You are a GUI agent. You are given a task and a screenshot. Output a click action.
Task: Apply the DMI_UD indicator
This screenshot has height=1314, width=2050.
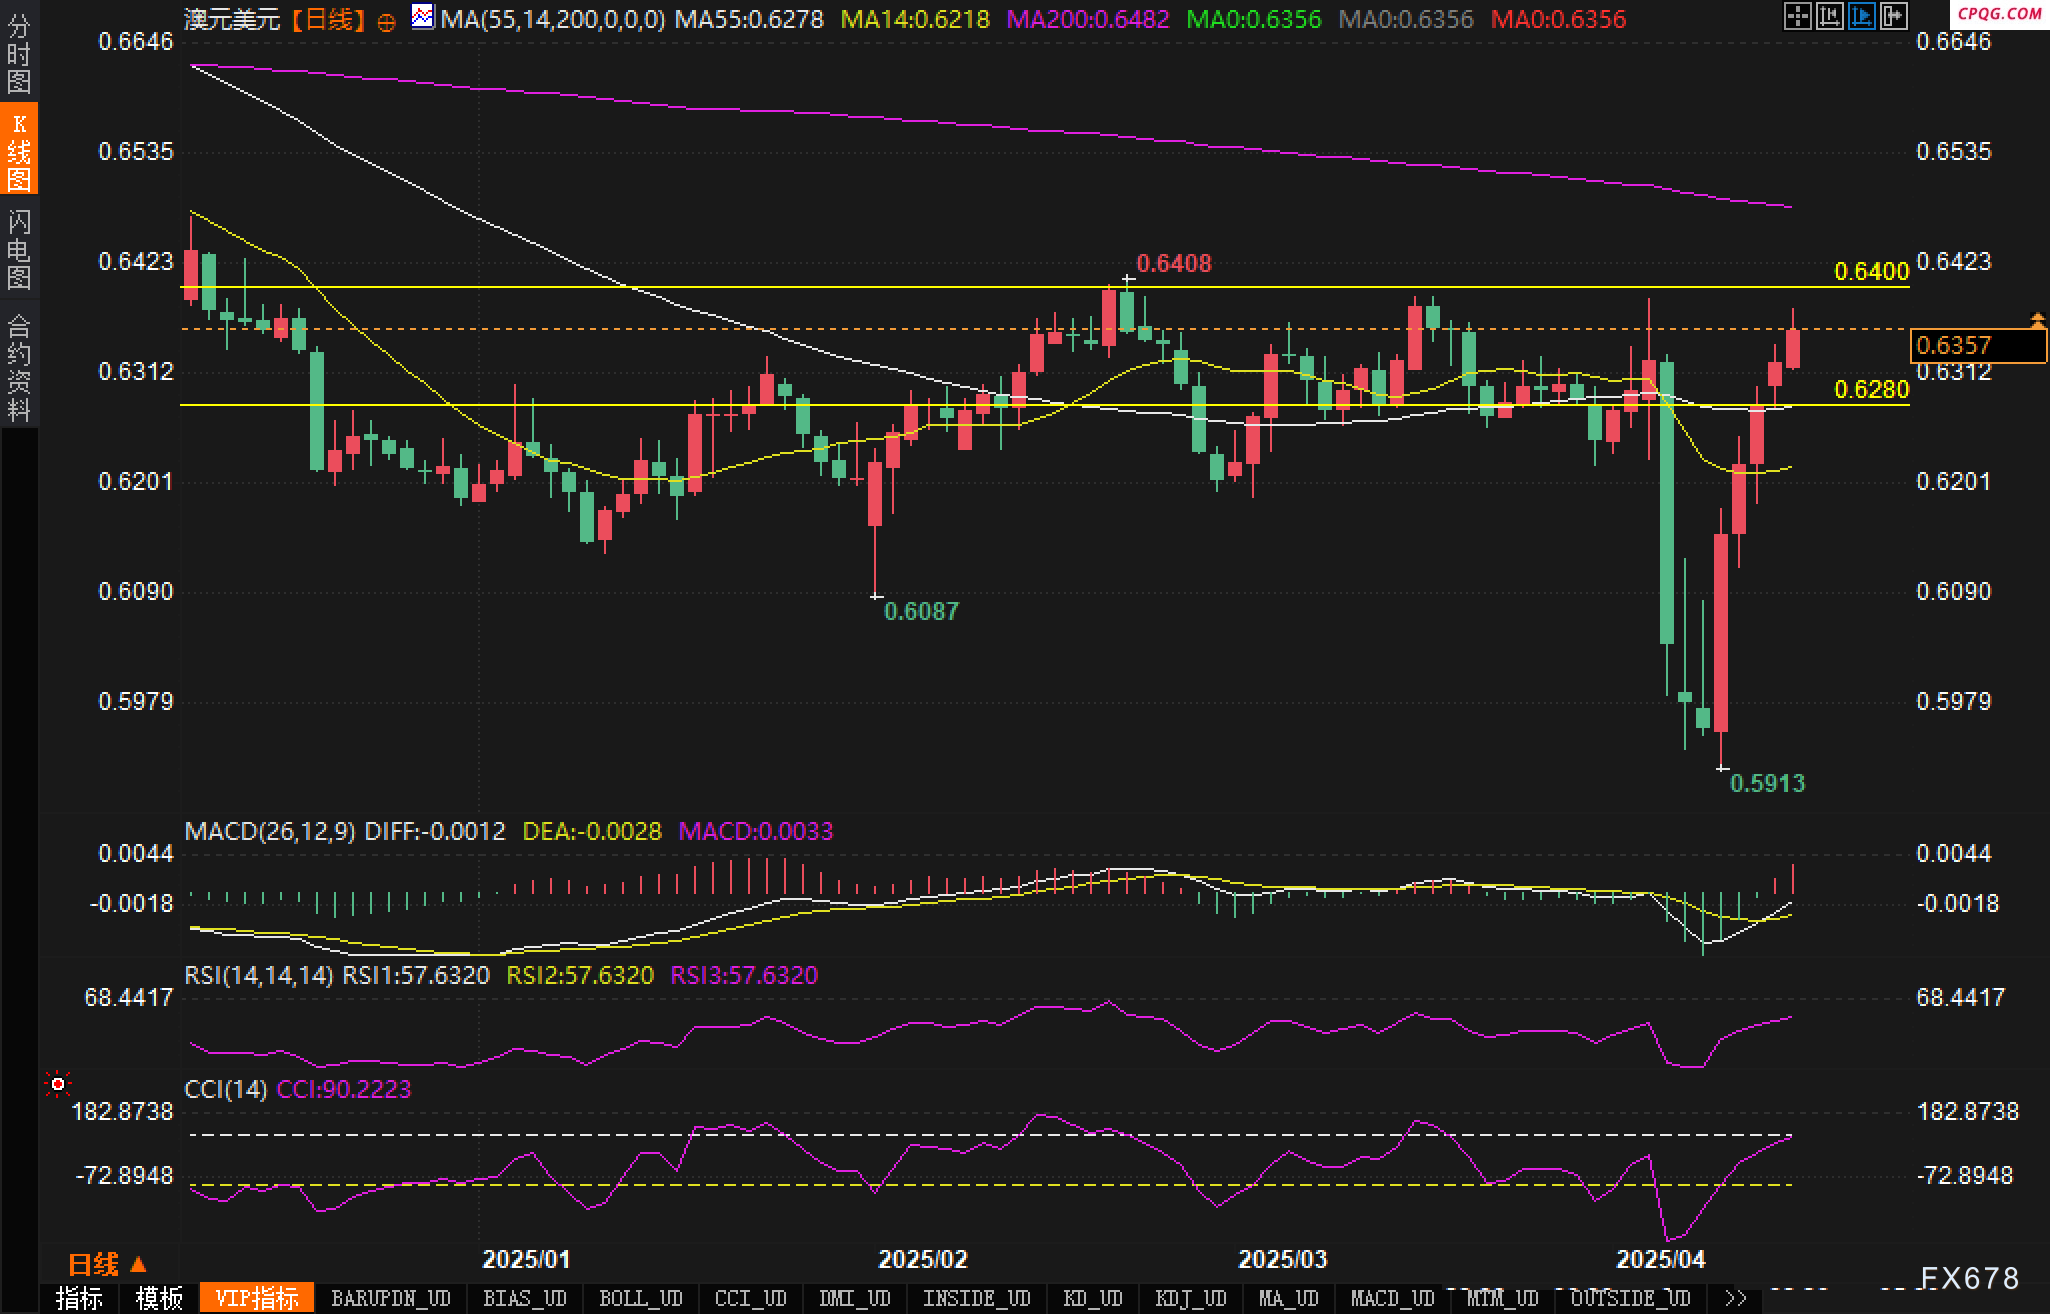coord(854,1298)
